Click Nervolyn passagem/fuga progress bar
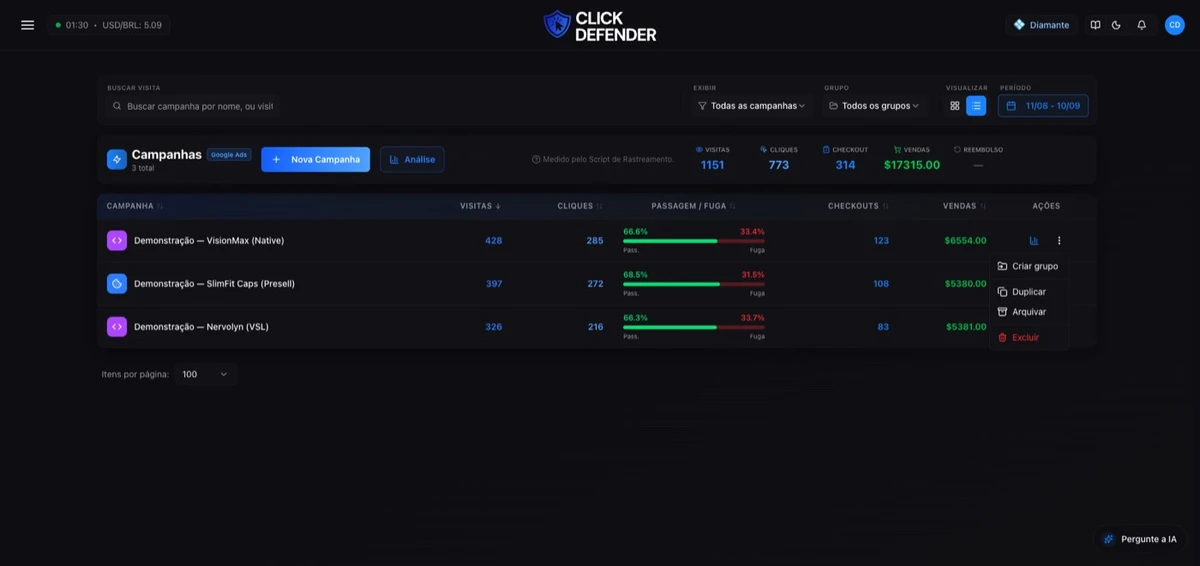The image size is (1200, 566). coord(694,327)
